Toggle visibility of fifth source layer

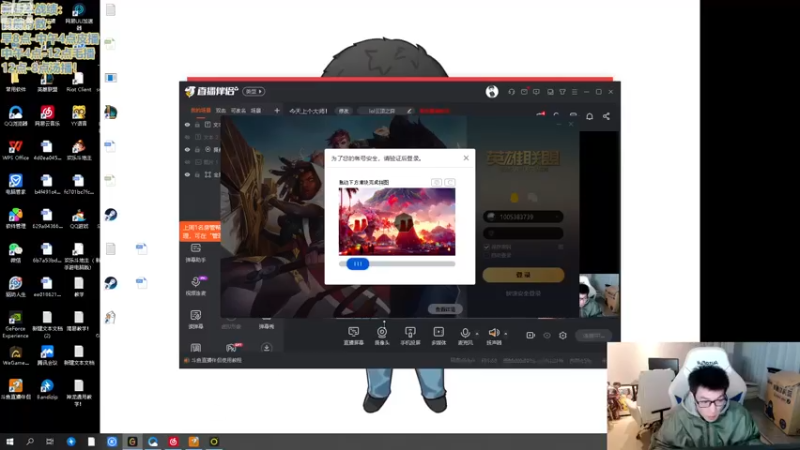187,174
